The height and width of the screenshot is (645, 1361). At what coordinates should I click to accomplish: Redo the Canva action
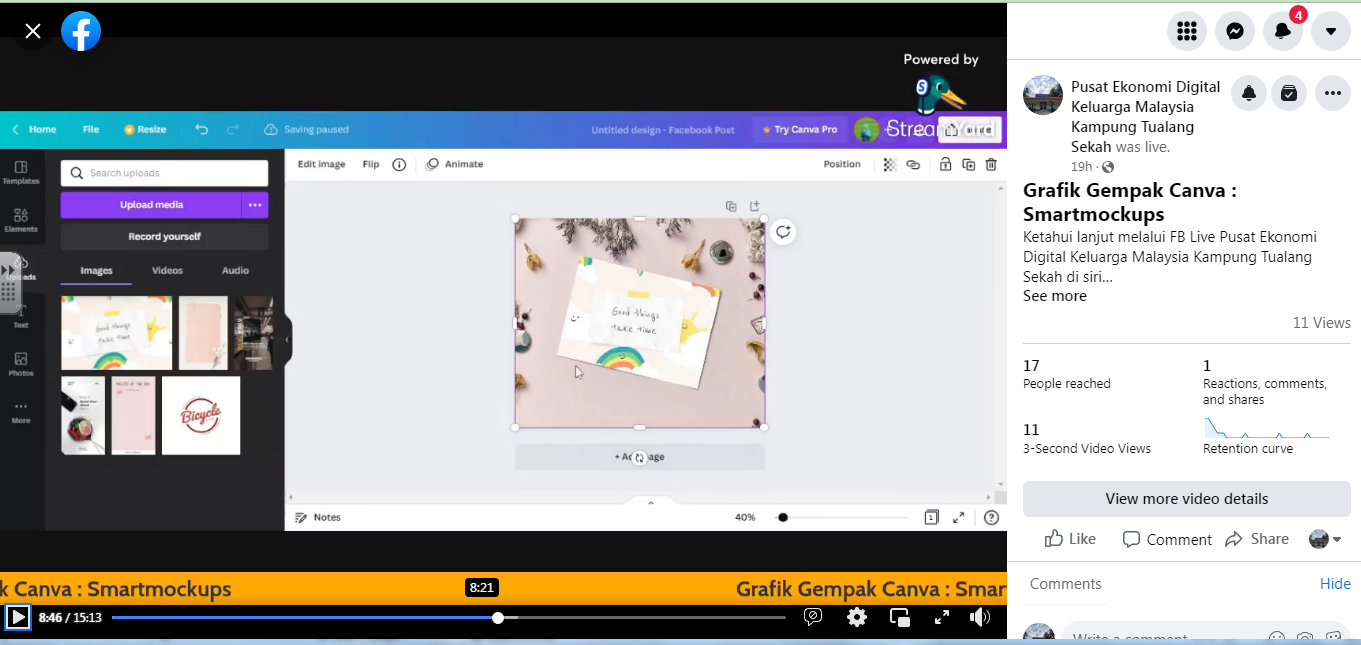(233, 129)
